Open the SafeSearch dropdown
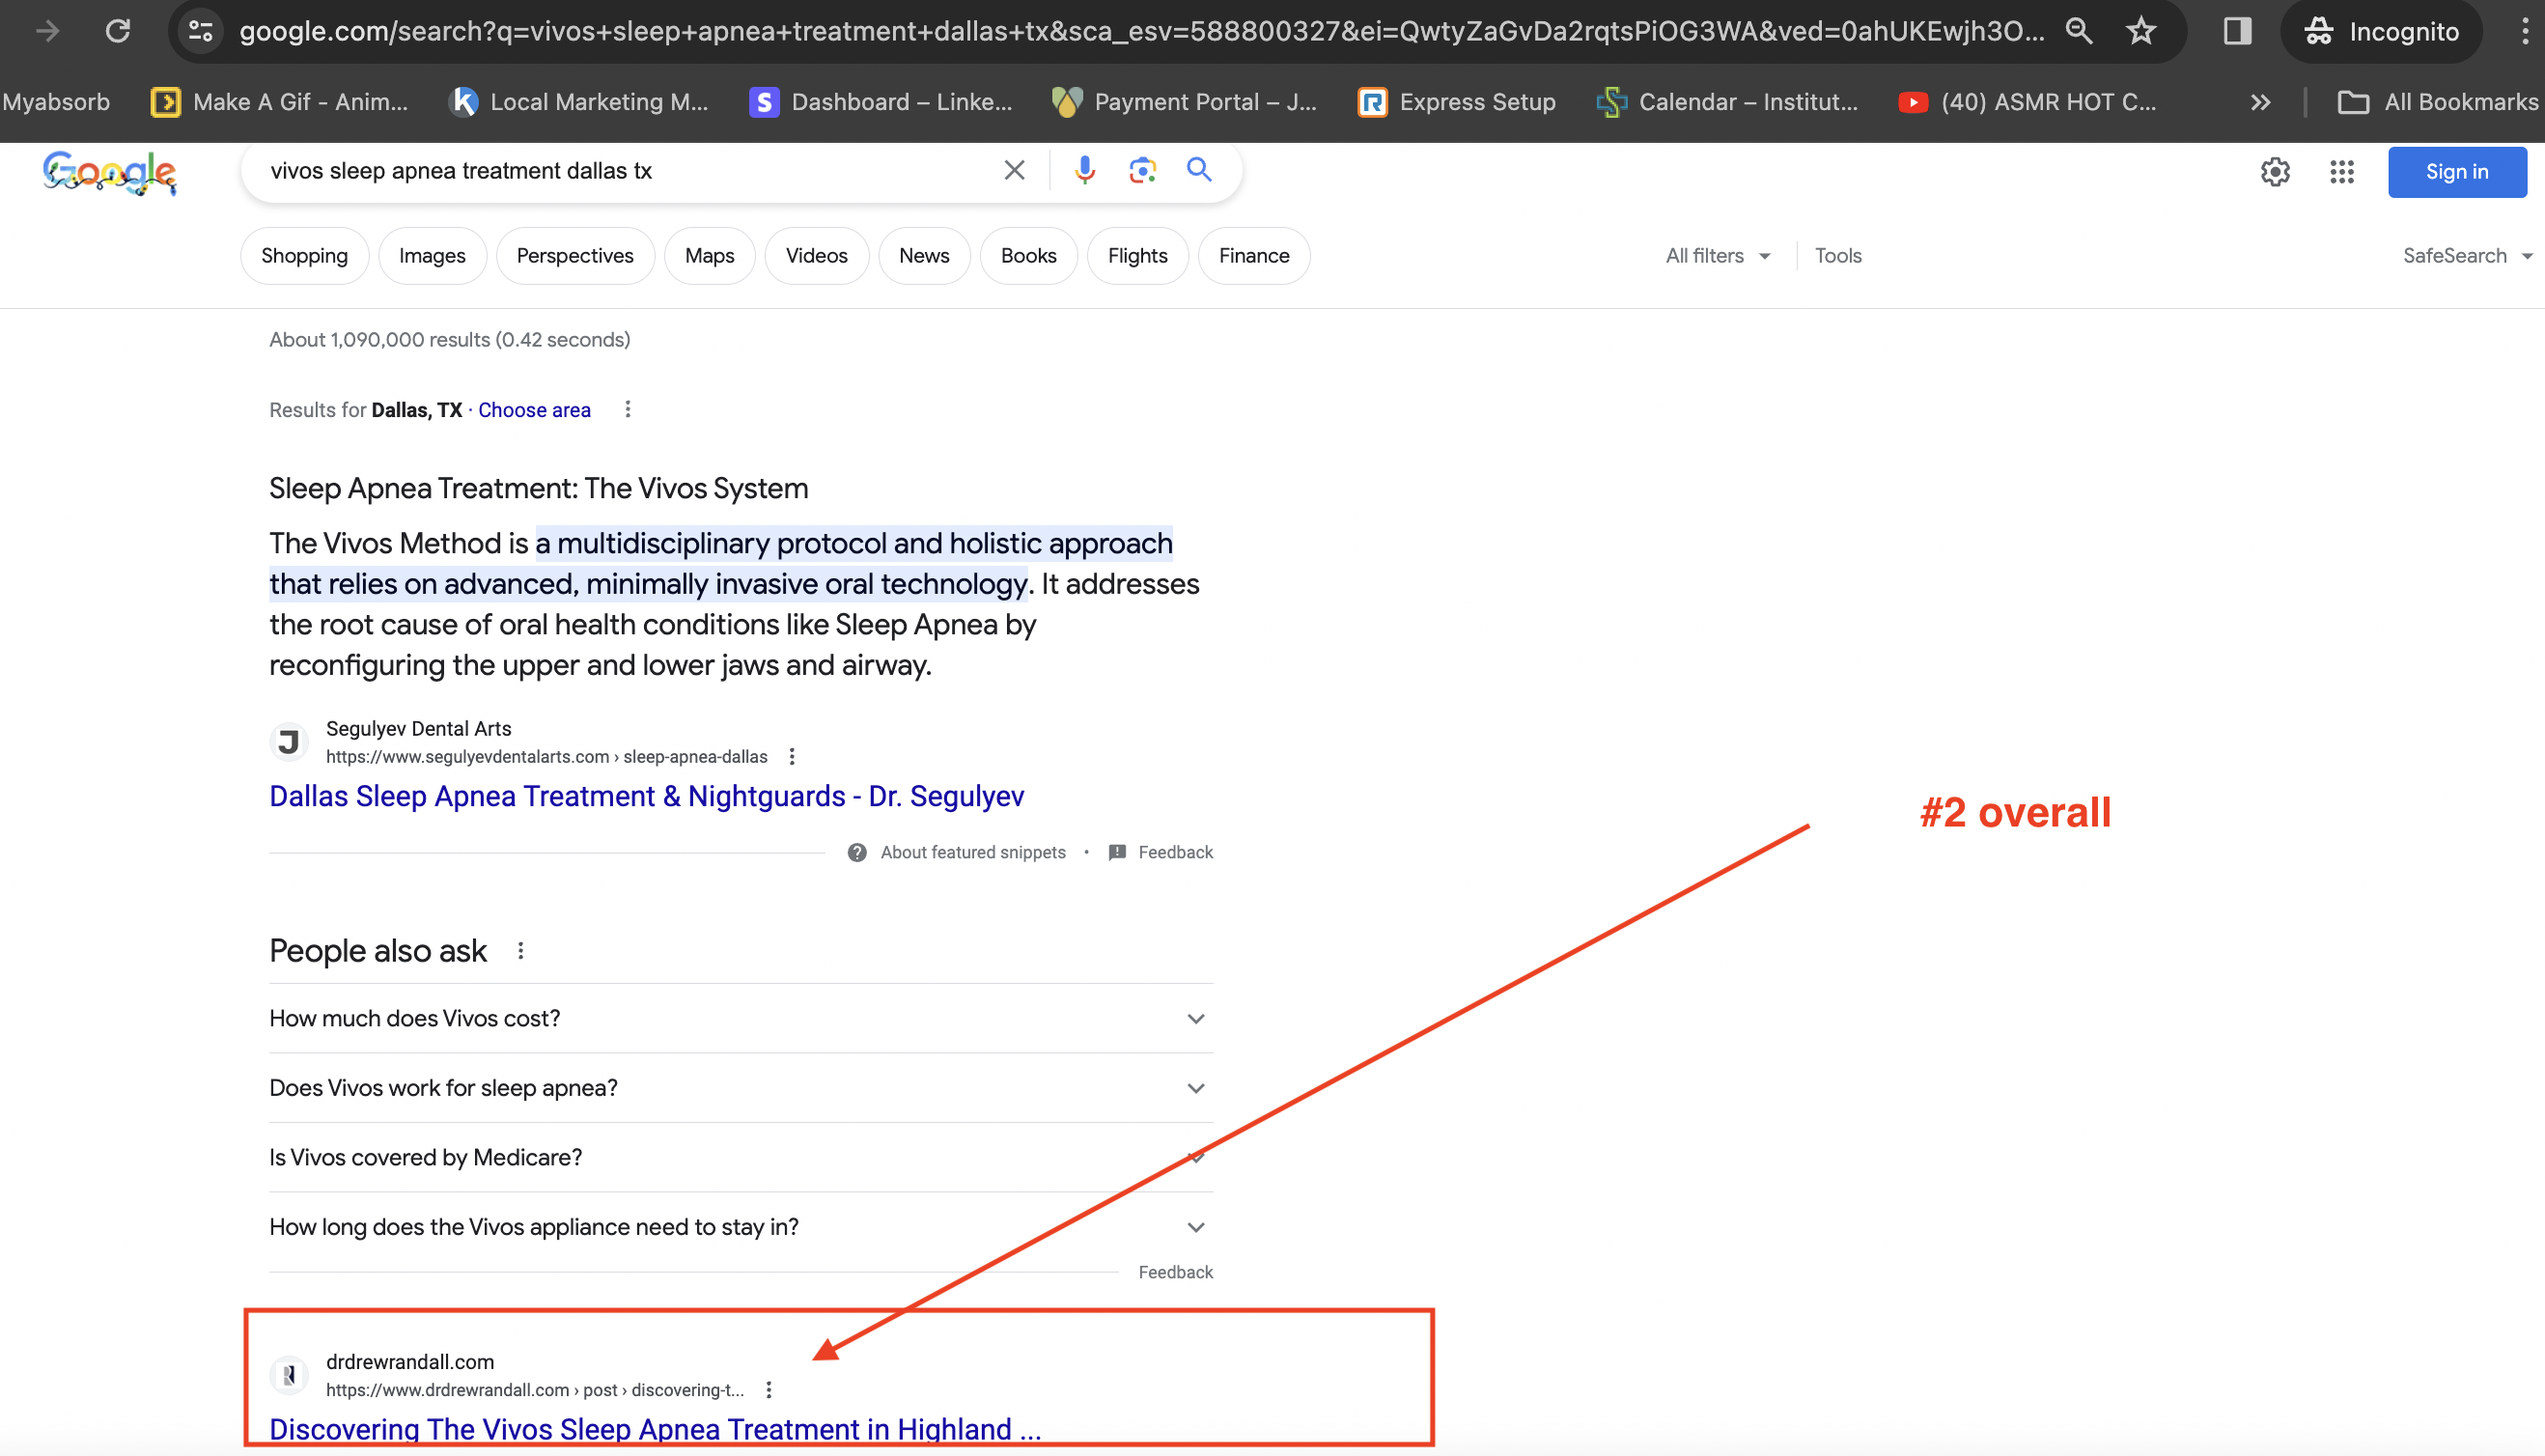 2466,256
